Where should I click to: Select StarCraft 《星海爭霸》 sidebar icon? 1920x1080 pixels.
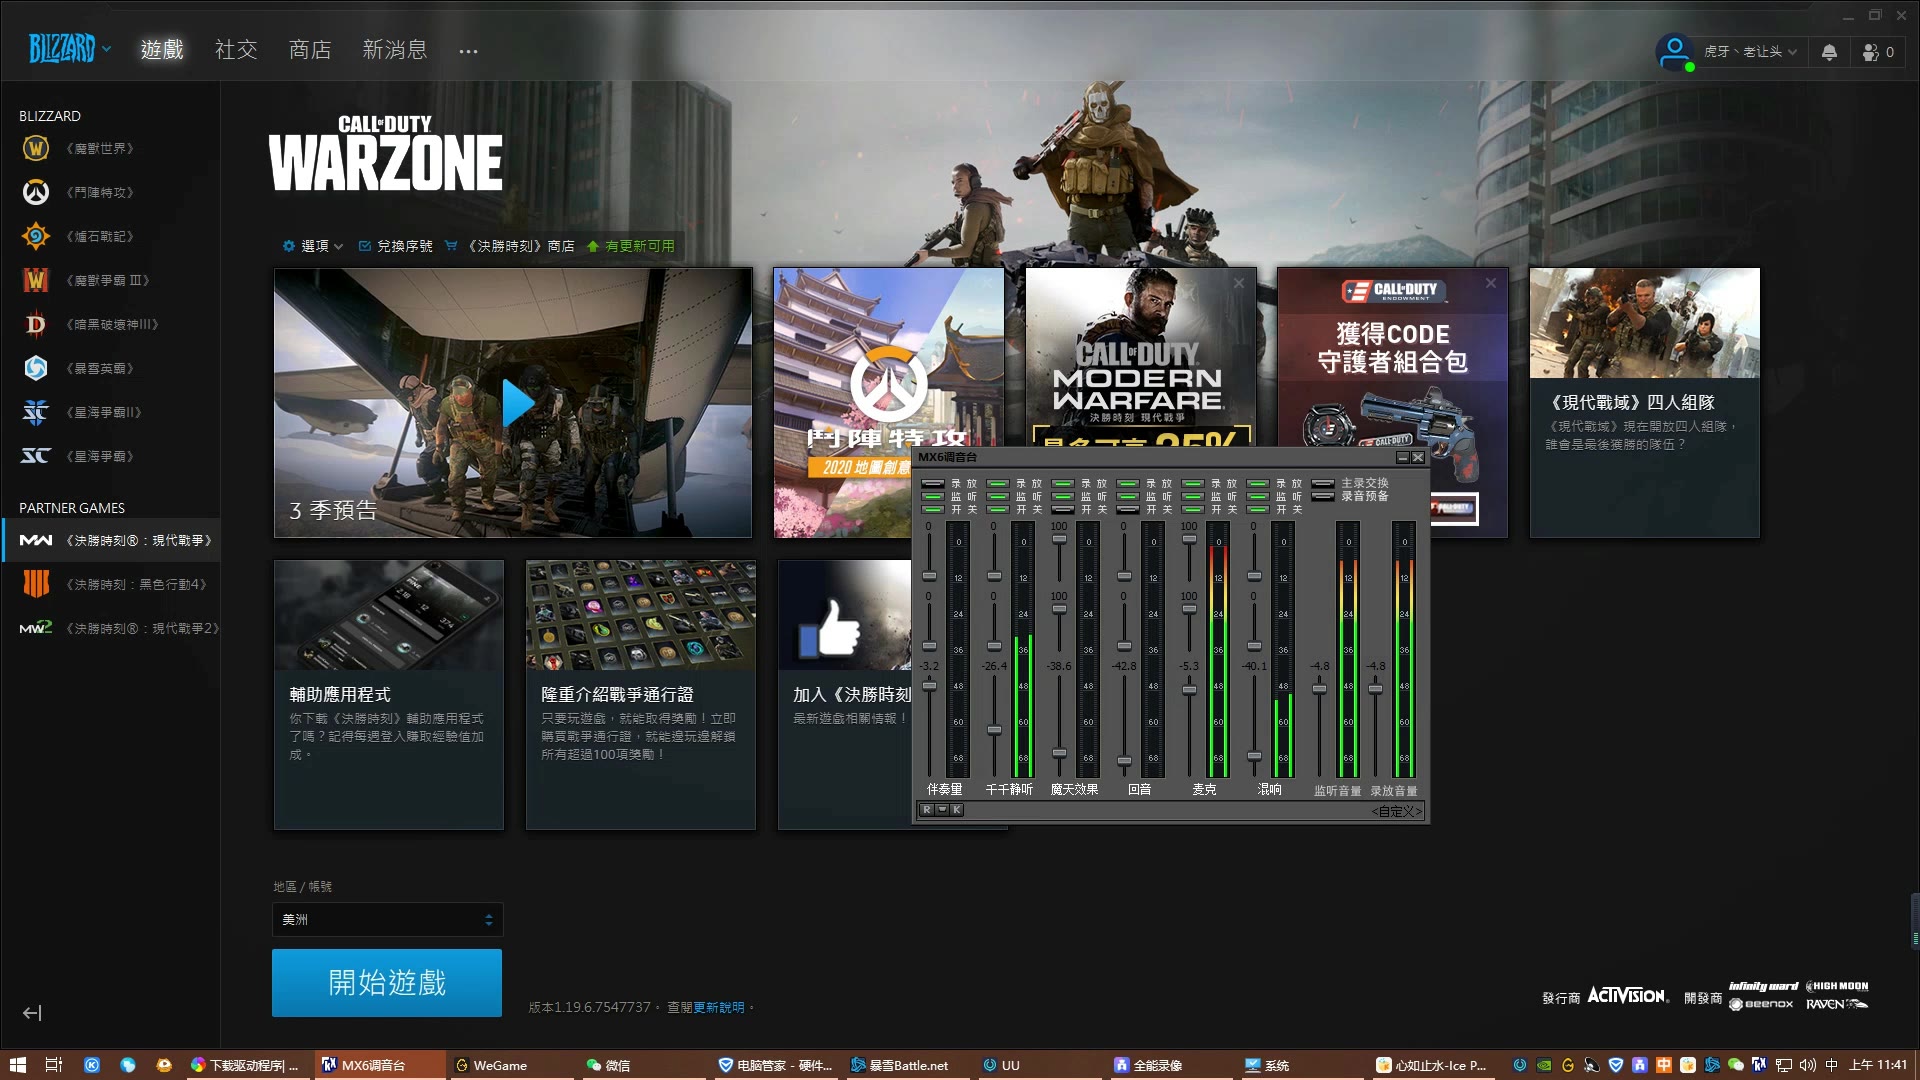(36, 456)
